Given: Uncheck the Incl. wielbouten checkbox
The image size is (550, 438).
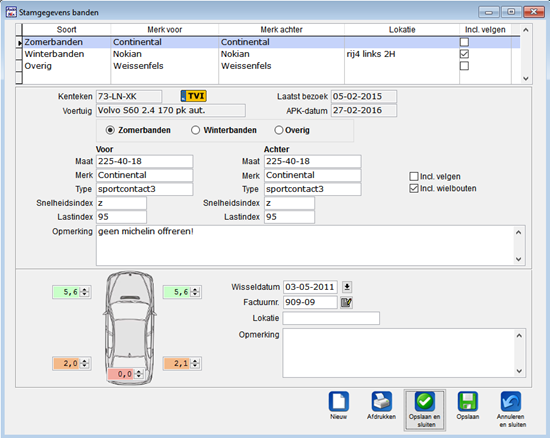Looking at the screenshot, I should coord(414,188).
